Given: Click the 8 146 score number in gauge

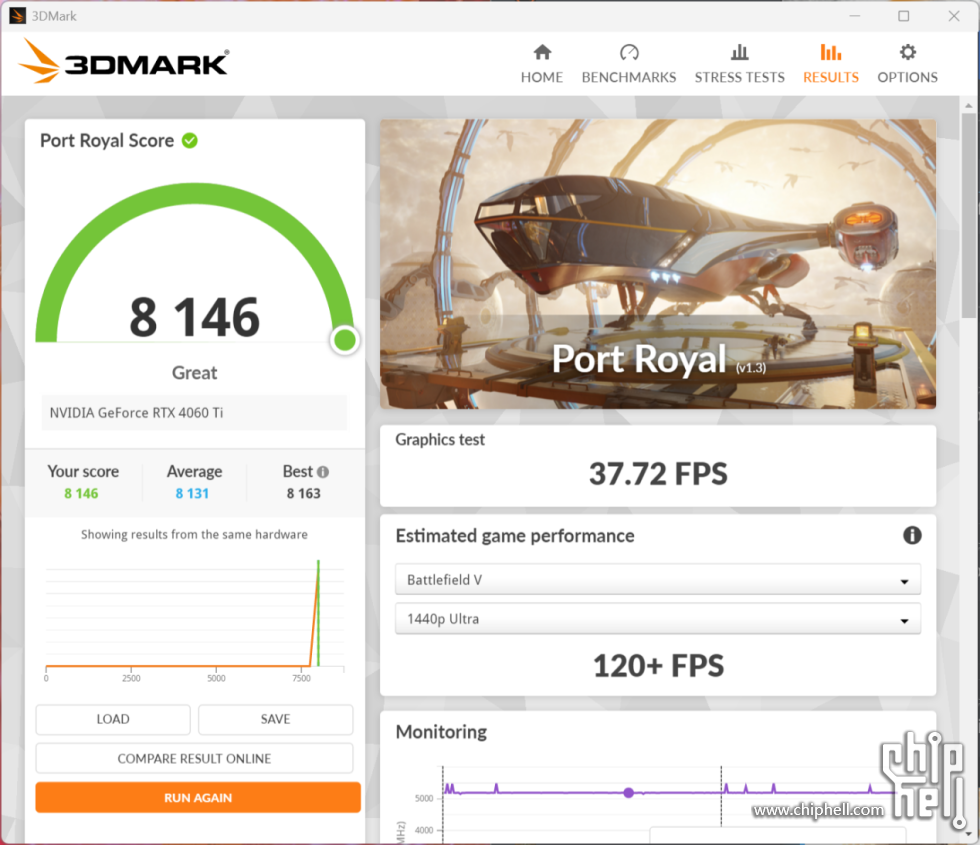Looking at the screenshot, I should pos(194,317).
